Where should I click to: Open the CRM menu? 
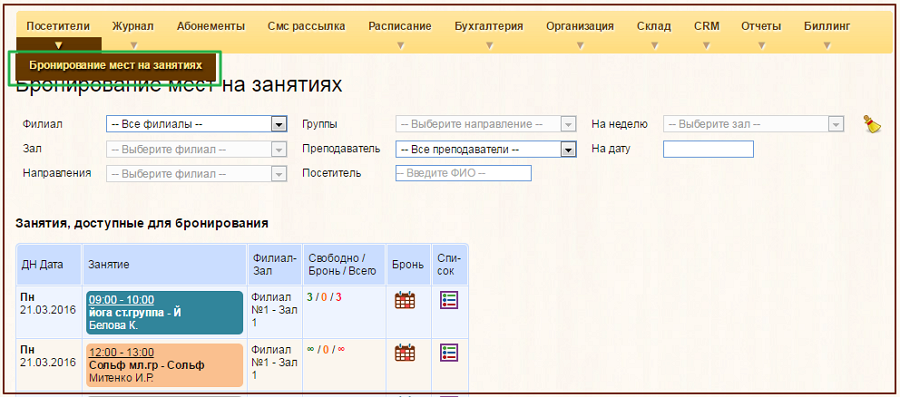[x=707, y=26]
